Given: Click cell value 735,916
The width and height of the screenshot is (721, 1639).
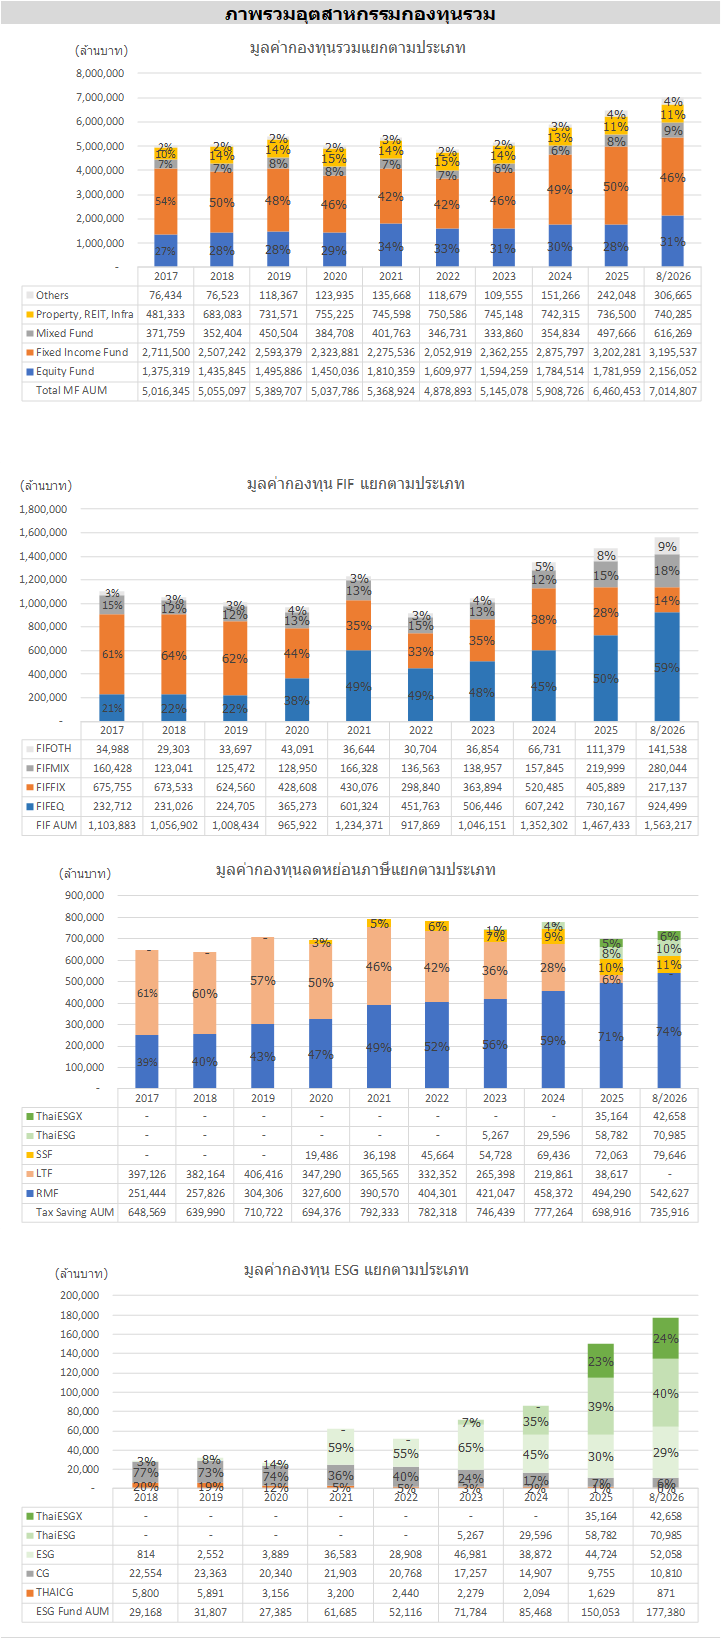Looking at the screenshot, I should pos(670,1213).
